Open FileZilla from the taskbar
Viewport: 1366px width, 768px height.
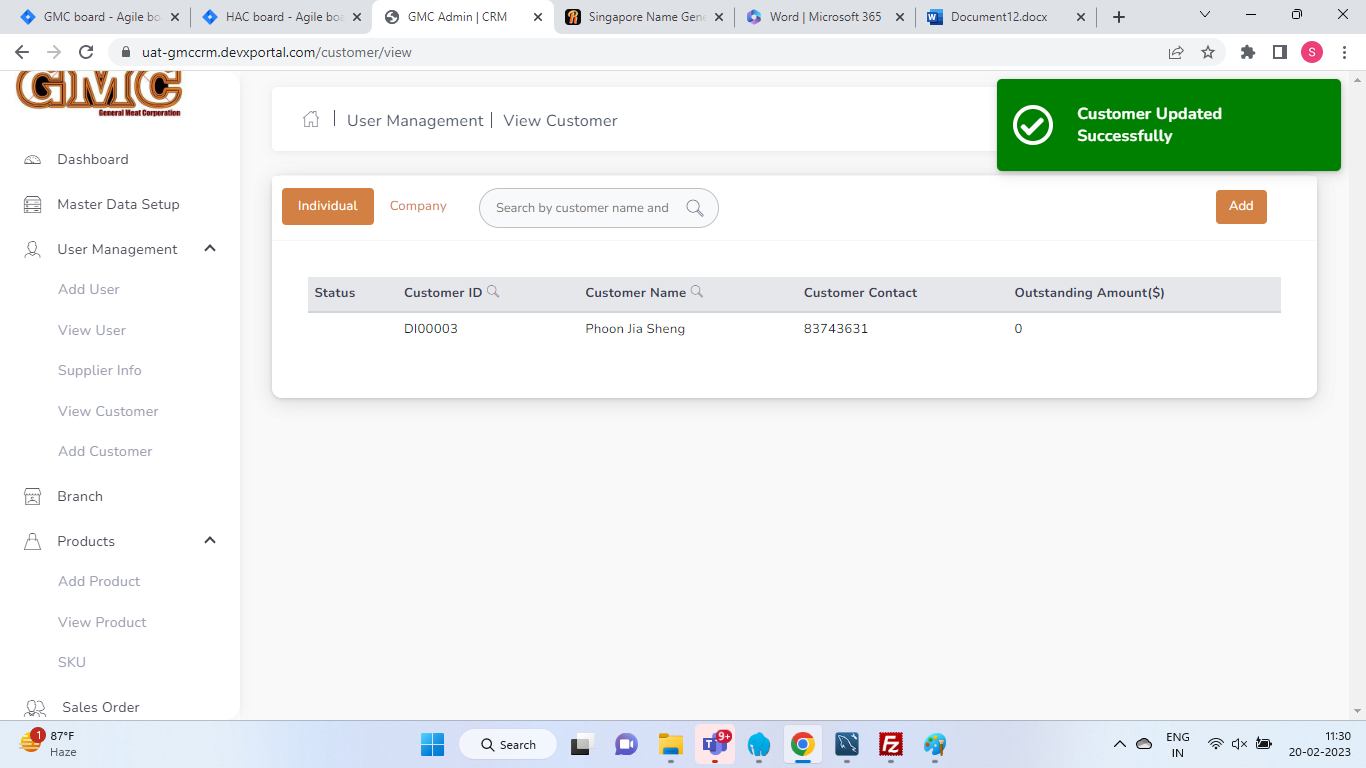tap(890, 745)
